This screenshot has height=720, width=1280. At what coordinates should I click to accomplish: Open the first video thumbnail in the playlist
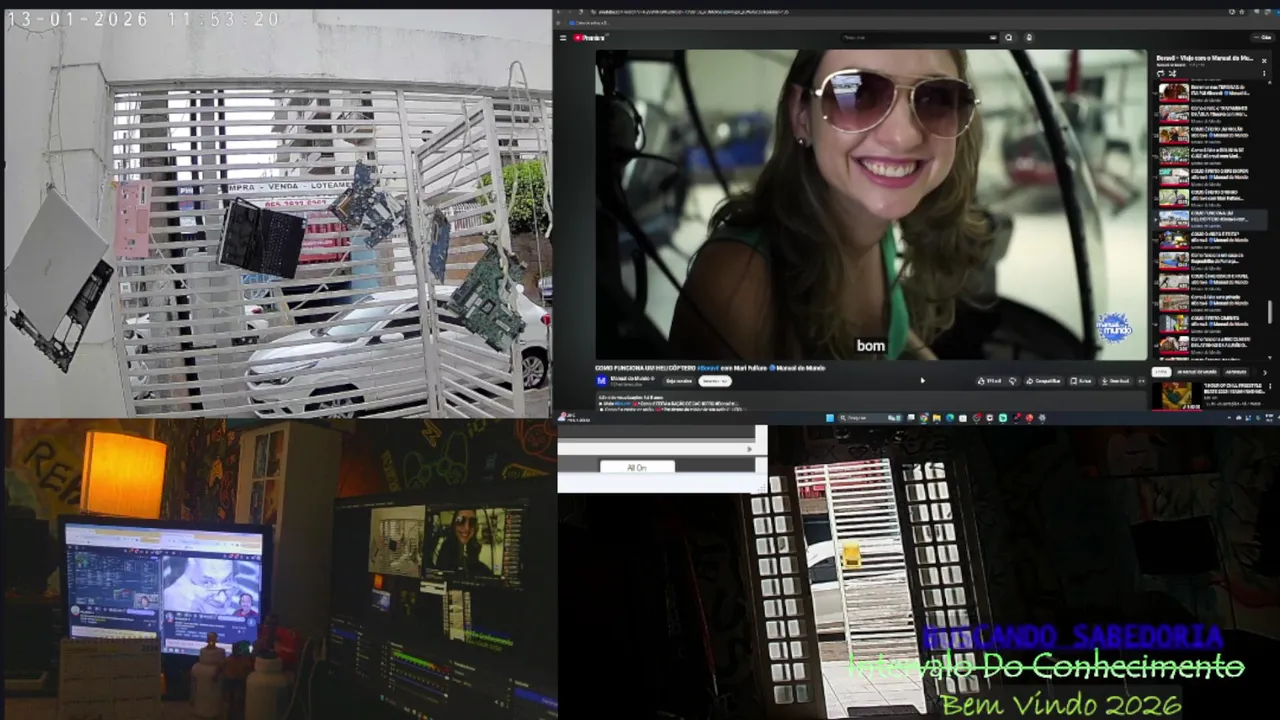pyautogui.click(x=1174, y=92)
